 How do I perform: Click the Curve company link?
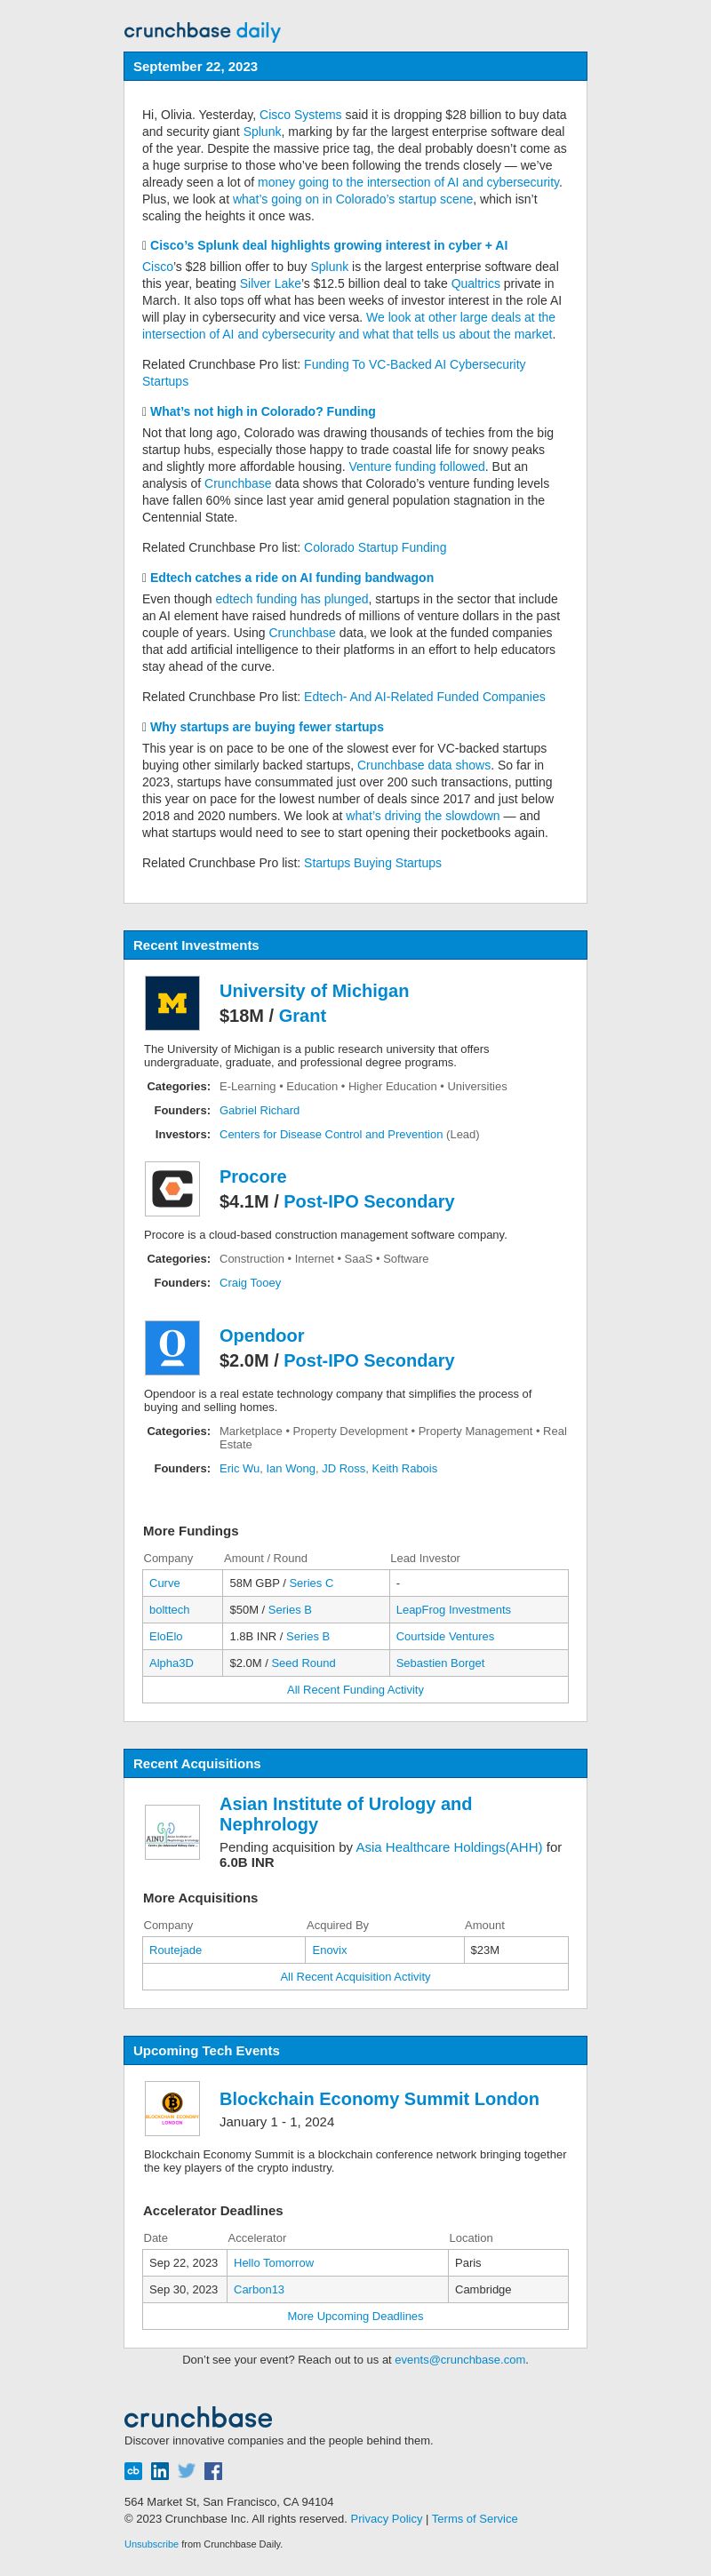(165, 1583)
